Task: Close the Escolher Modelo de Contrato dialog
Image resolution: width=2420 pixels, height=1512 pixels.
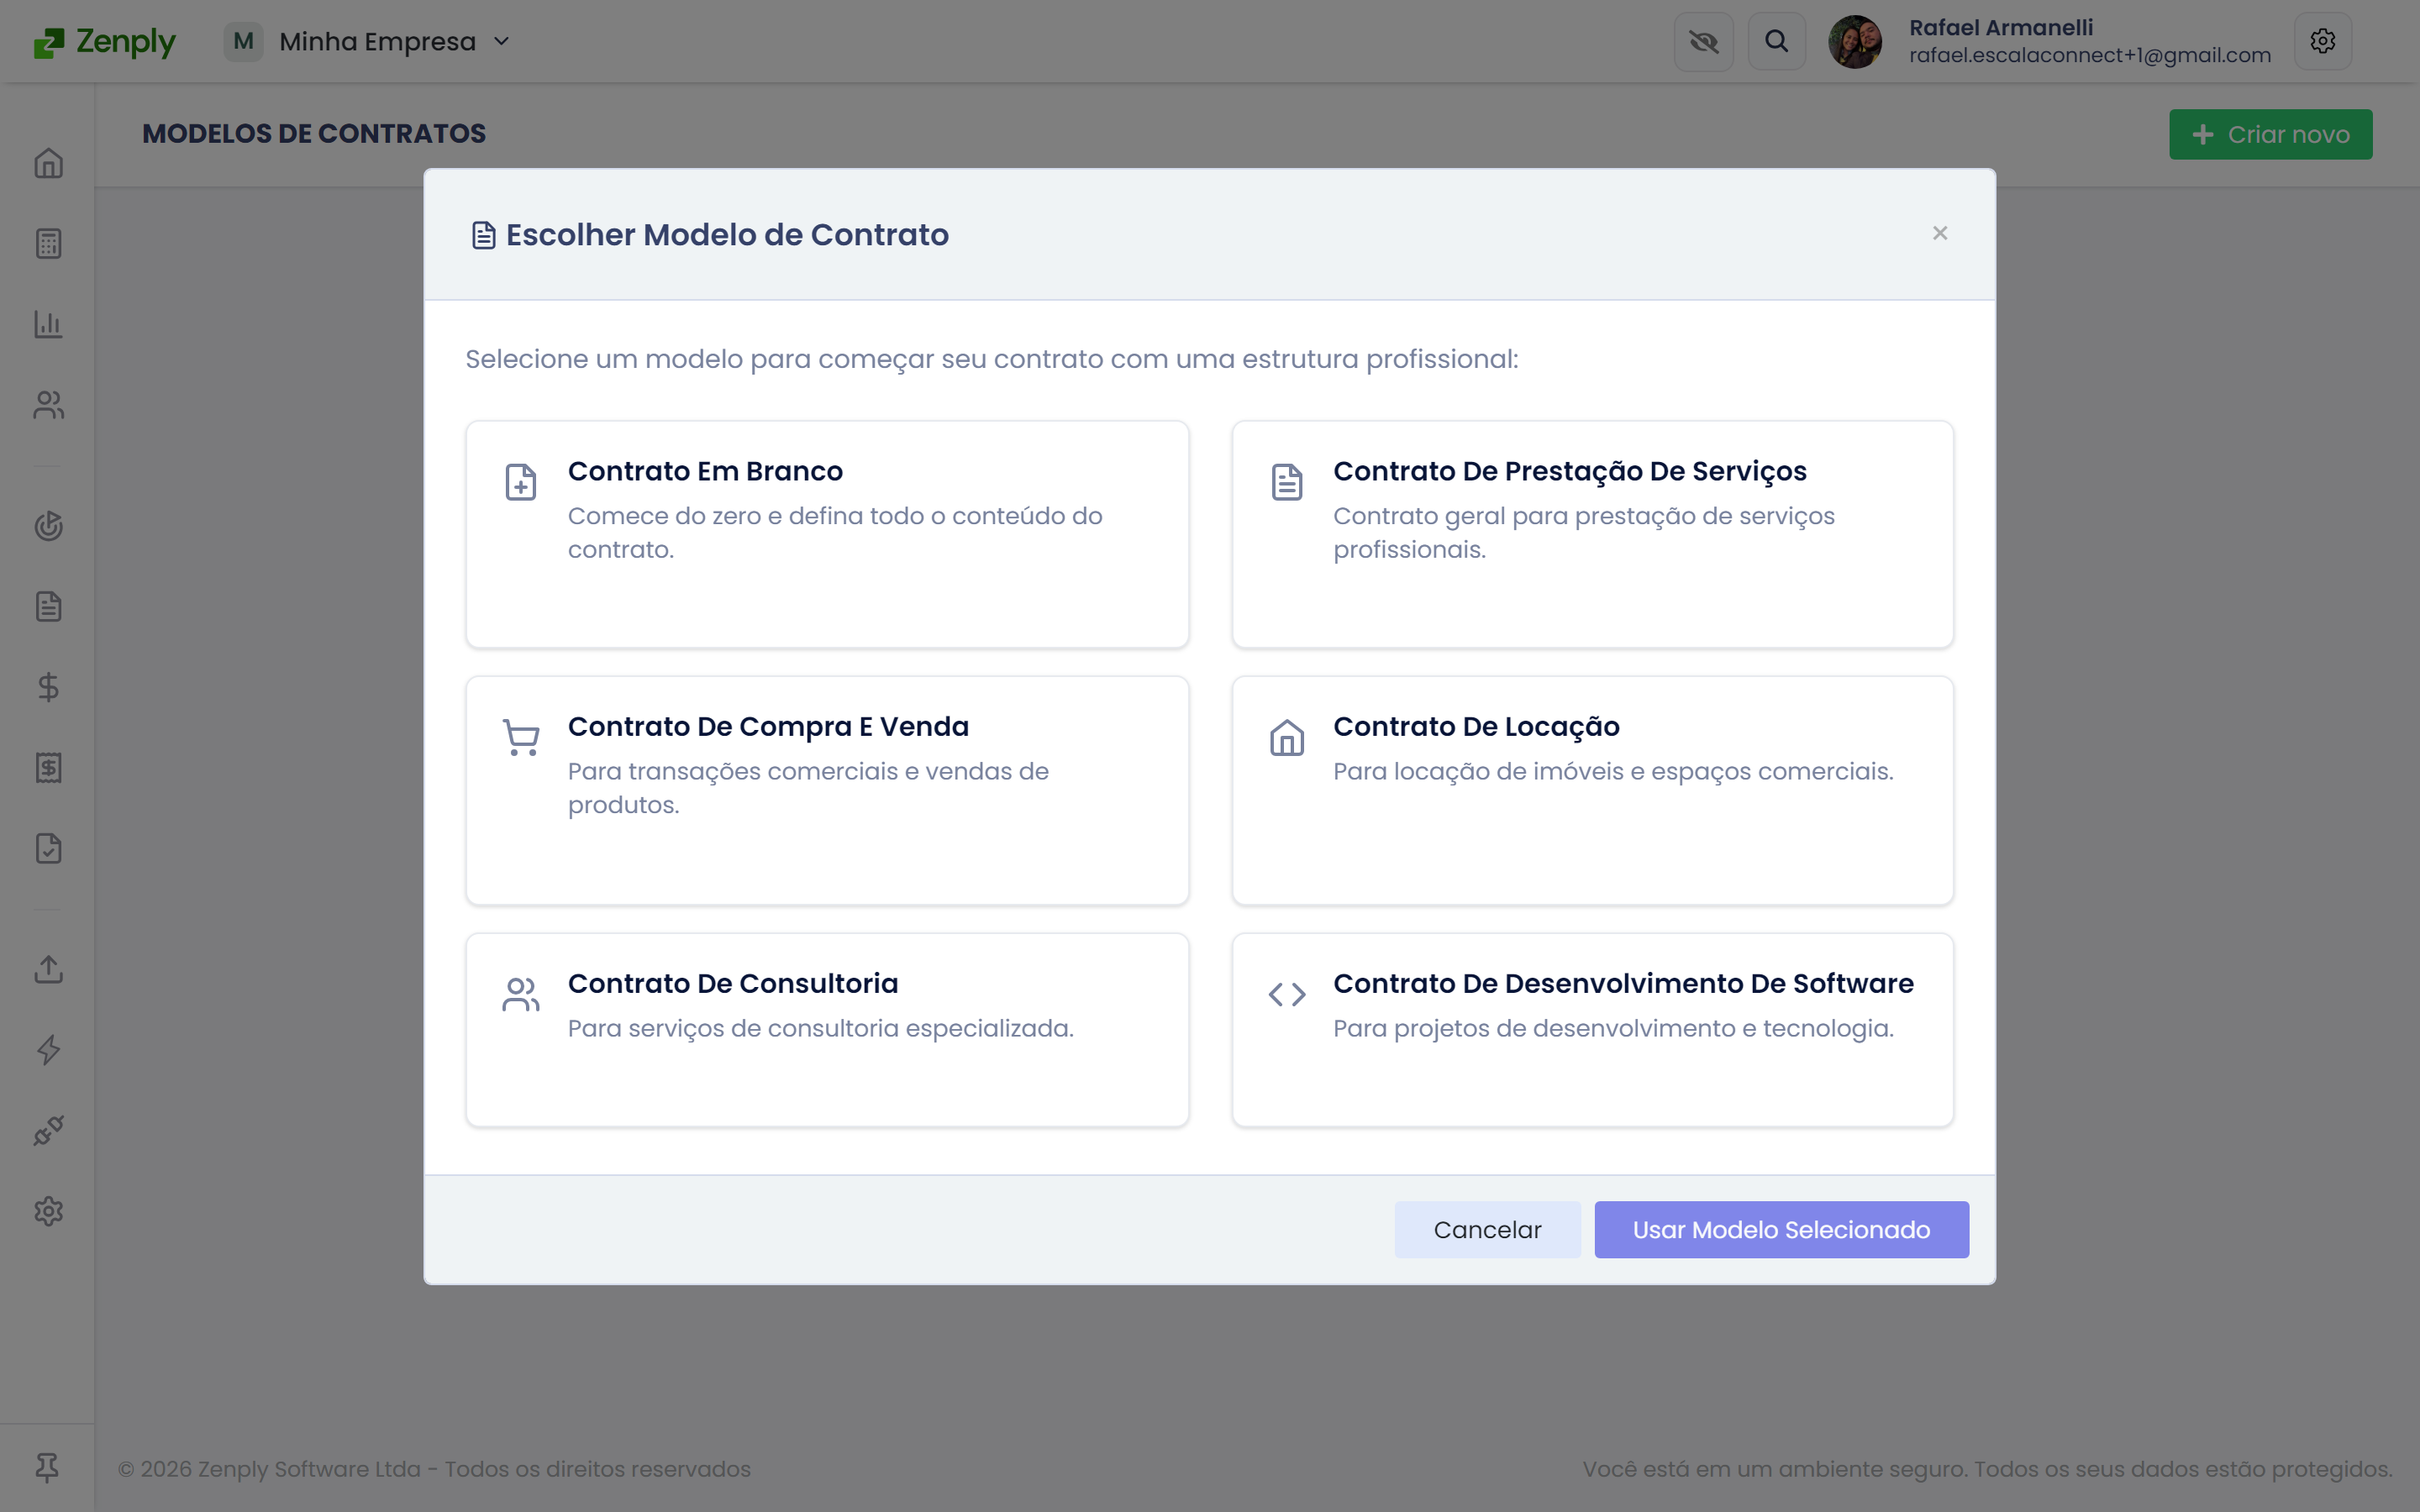Action: pos(1940,233)
